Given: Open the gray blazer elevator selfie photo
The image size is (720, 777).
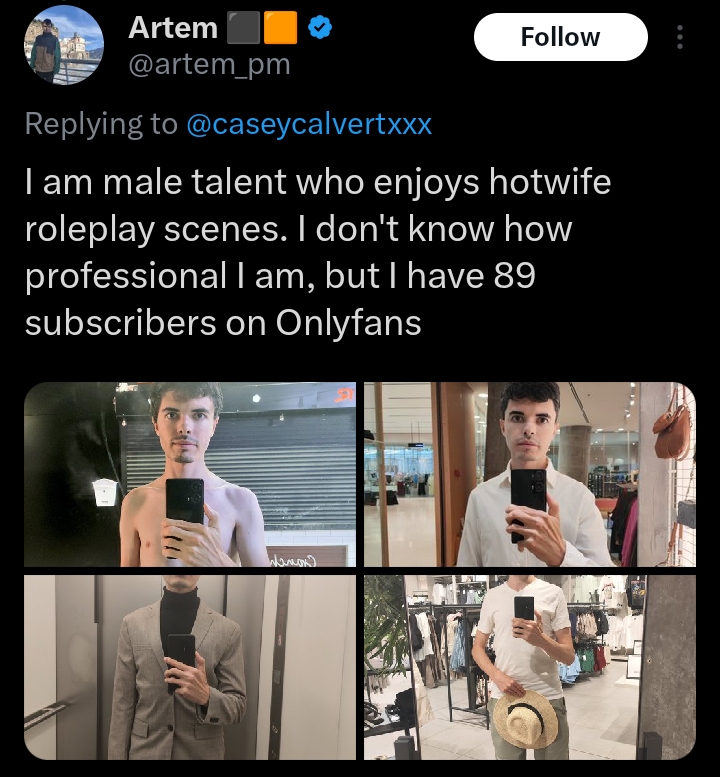Looking at the screenshot, I should (190, 667).
